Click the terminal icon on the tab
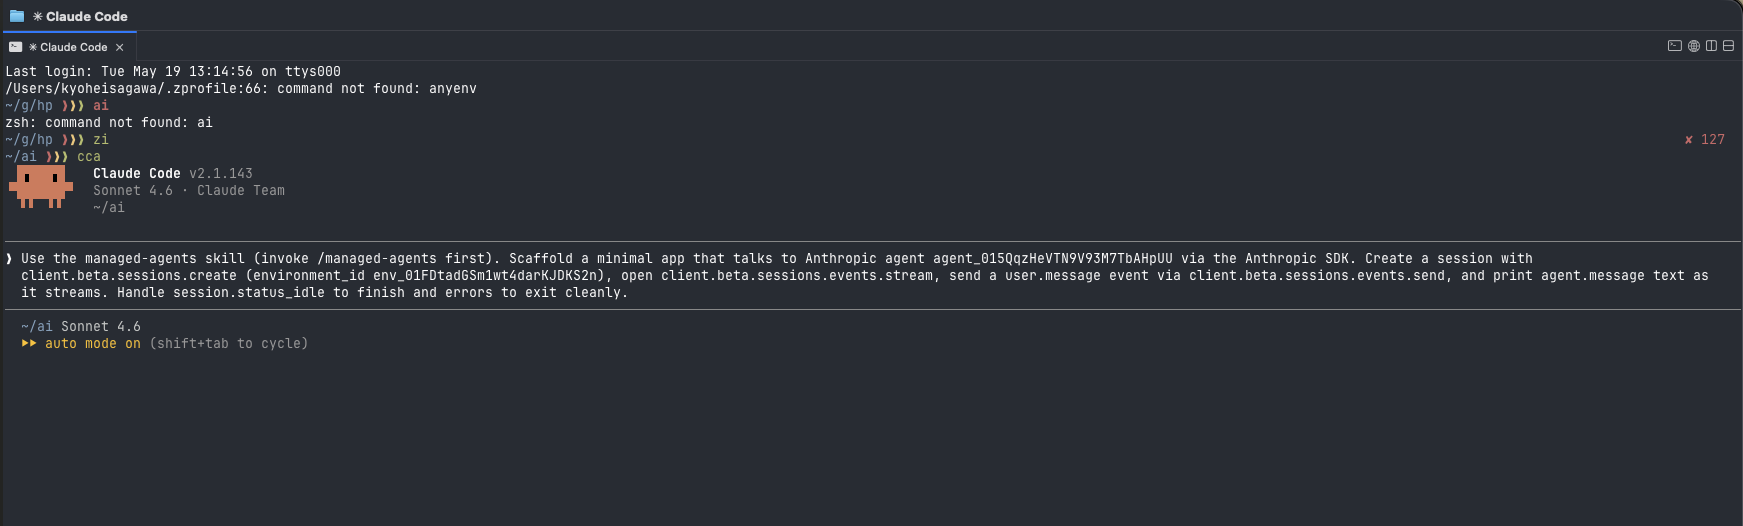The image size is (1743, 526). pos(15,47)
